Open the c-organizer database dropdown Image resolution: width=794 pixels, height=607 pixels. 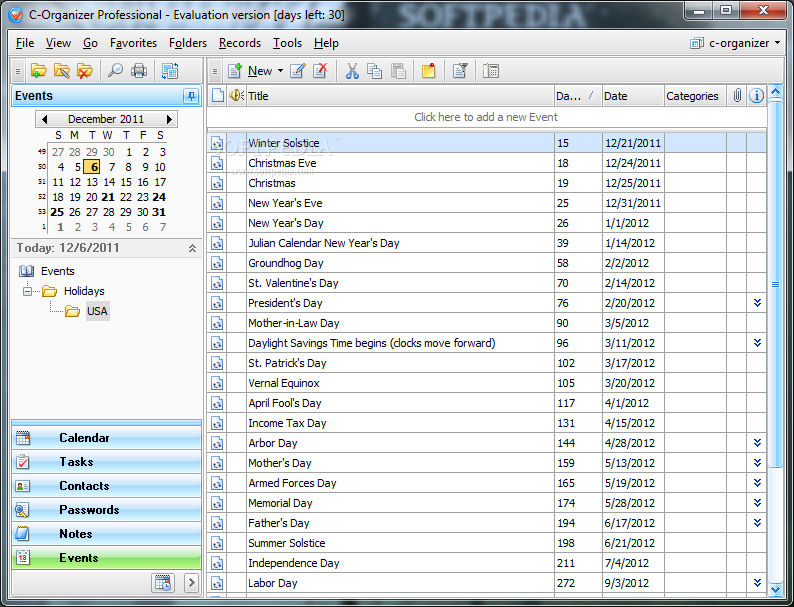coord(778,43)
